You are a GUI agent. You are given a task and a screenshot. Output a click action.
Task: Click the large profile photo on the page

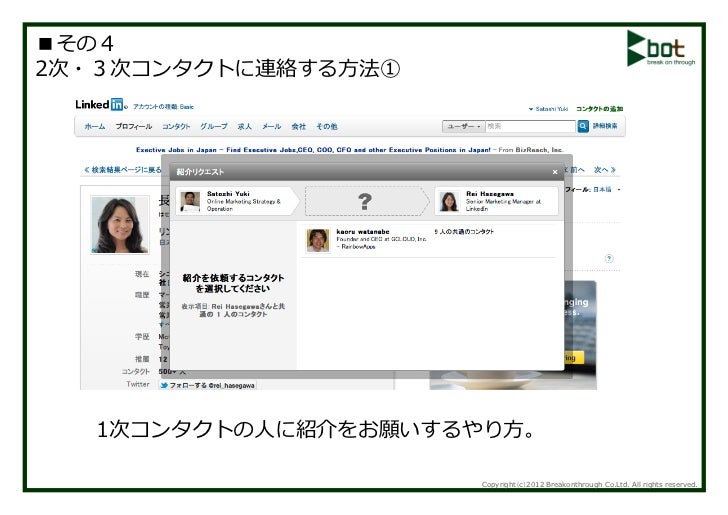tap(120, 225)
